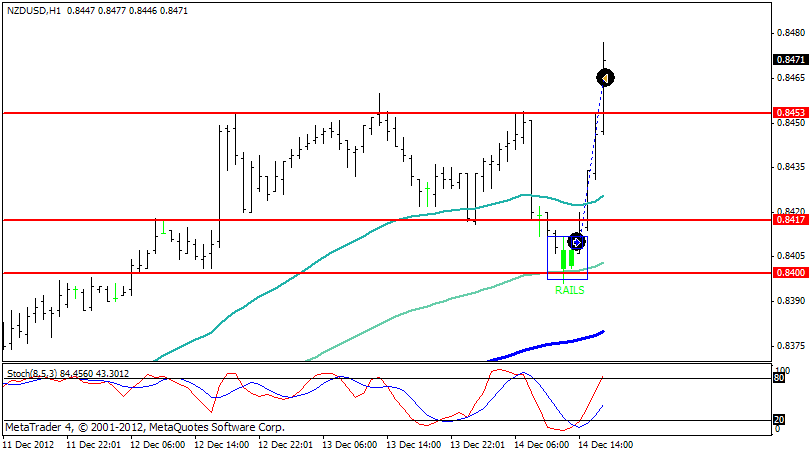Click the 0.8465 price scale value
The width and height of the screenshot is (809, 452).
791,78
